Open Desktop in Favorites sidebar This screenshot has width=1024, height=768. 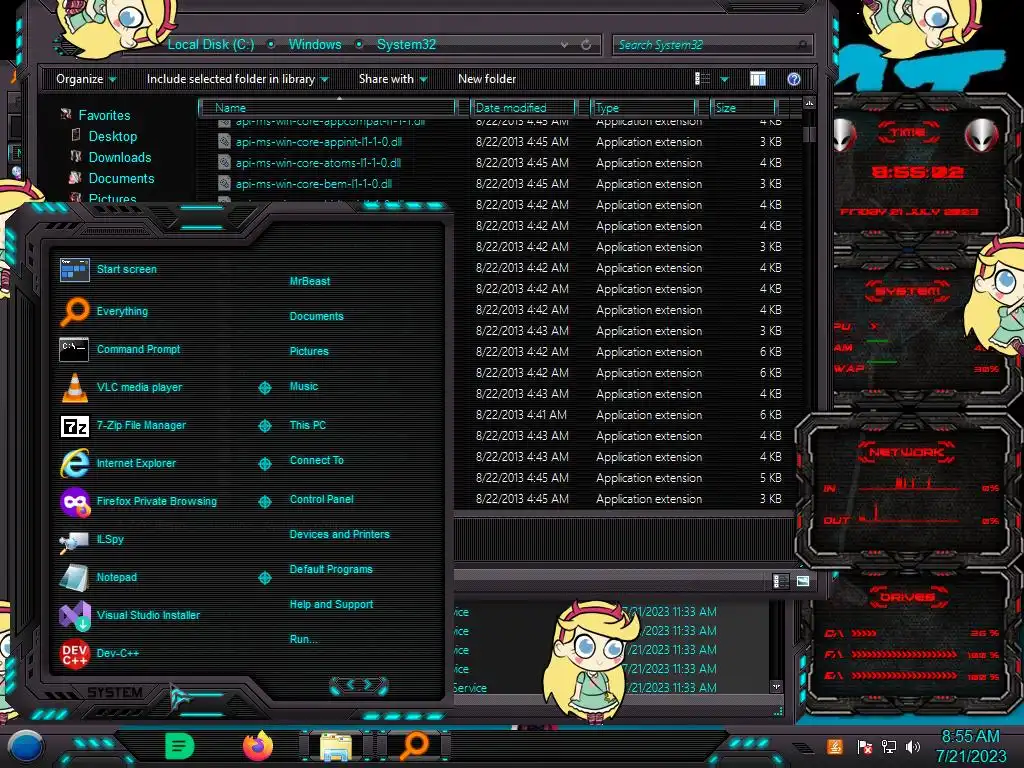tap(112, 136)
